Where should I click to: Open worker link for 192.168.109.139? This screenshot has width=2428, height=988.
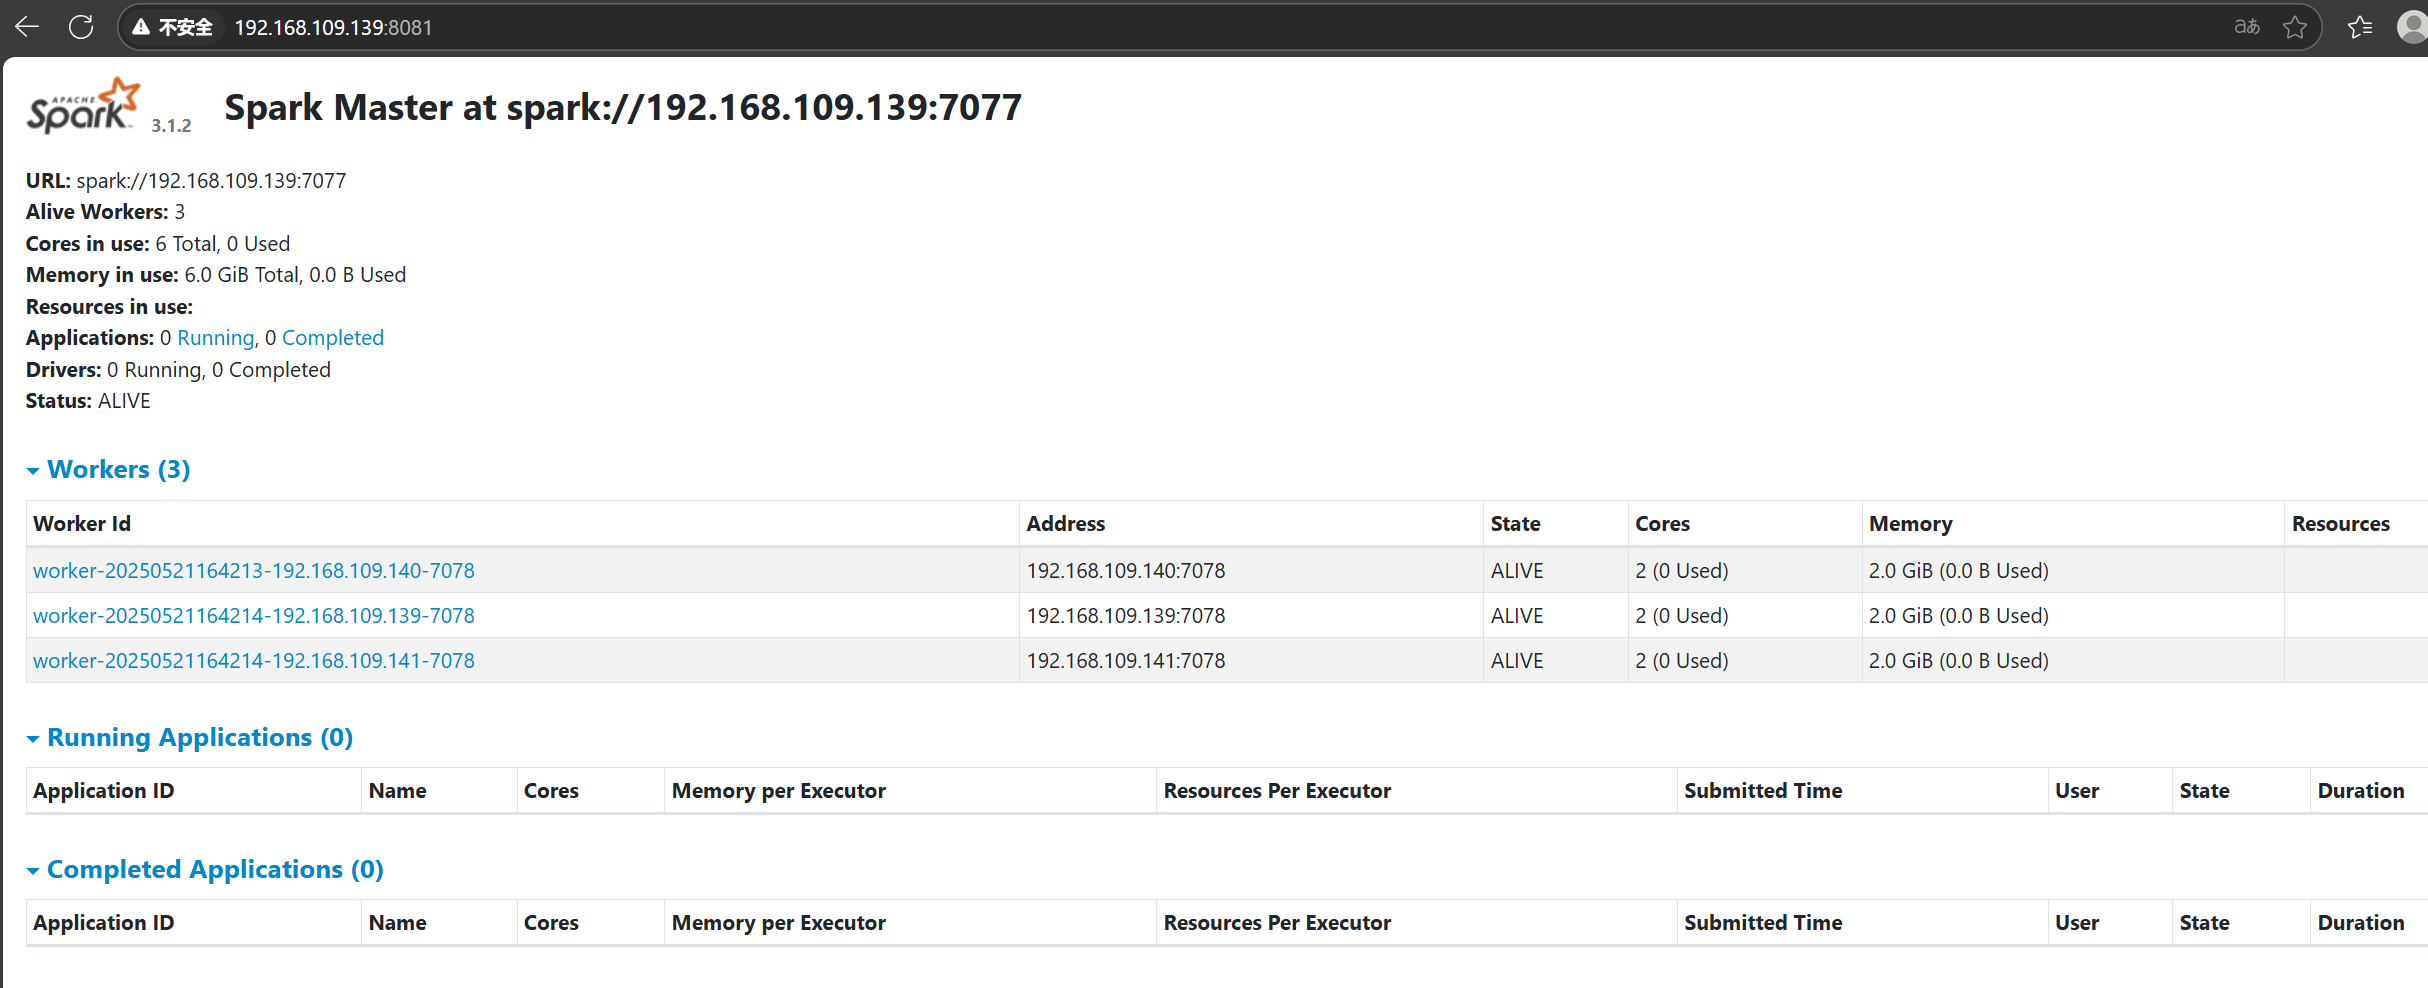pyautogui.click(x=254, y=615)
